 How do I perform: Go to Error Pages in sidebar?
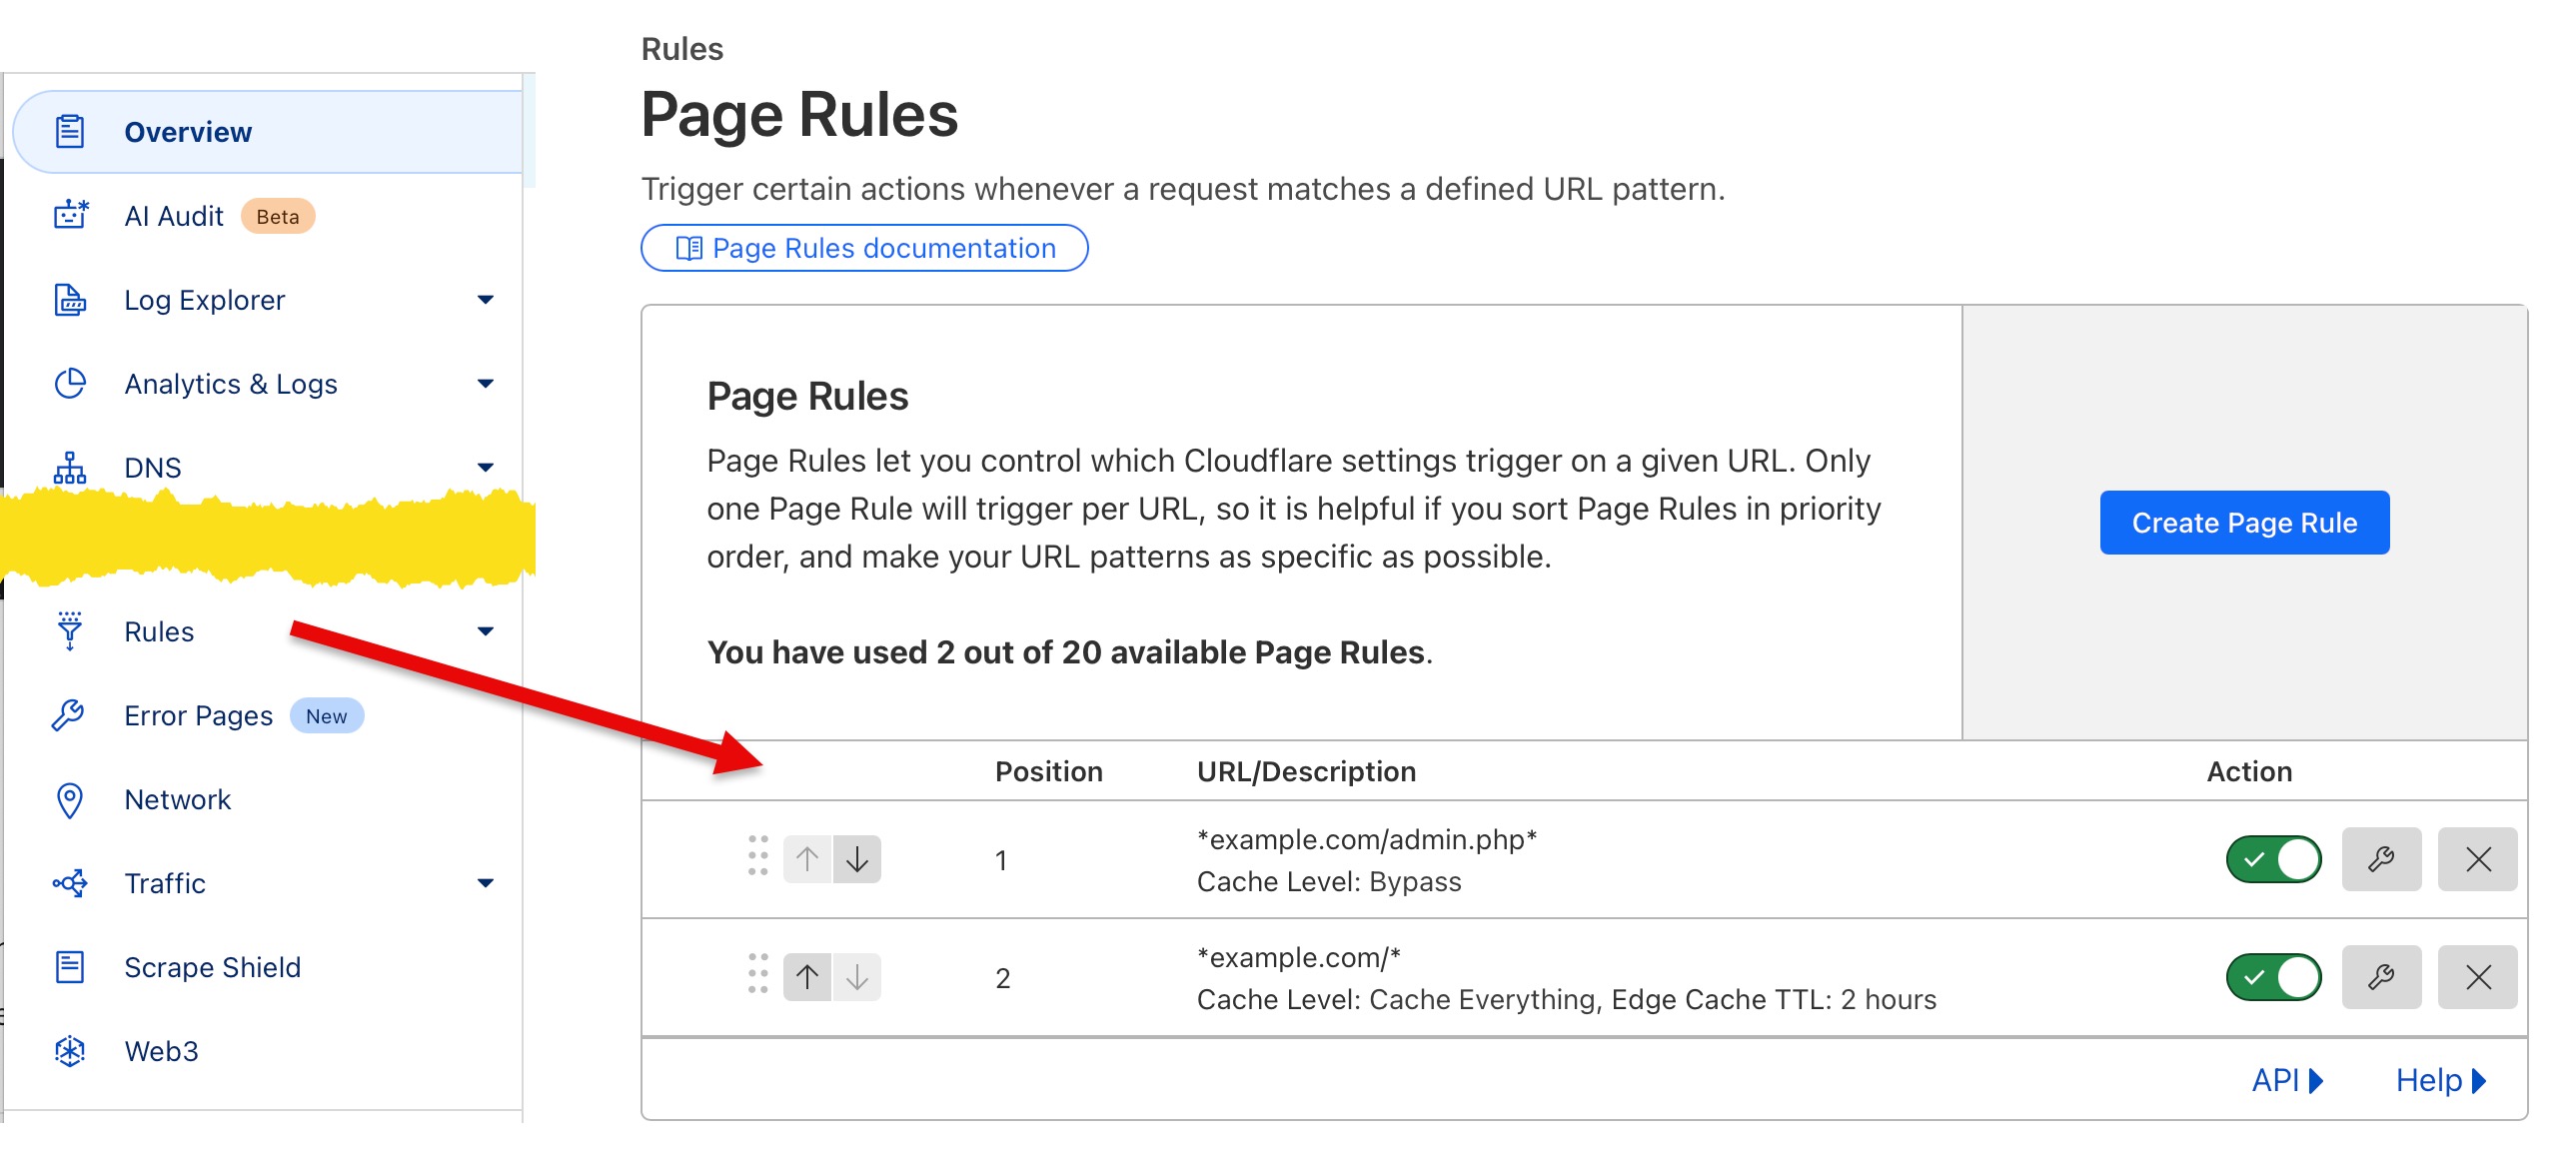tap(198, 716)
